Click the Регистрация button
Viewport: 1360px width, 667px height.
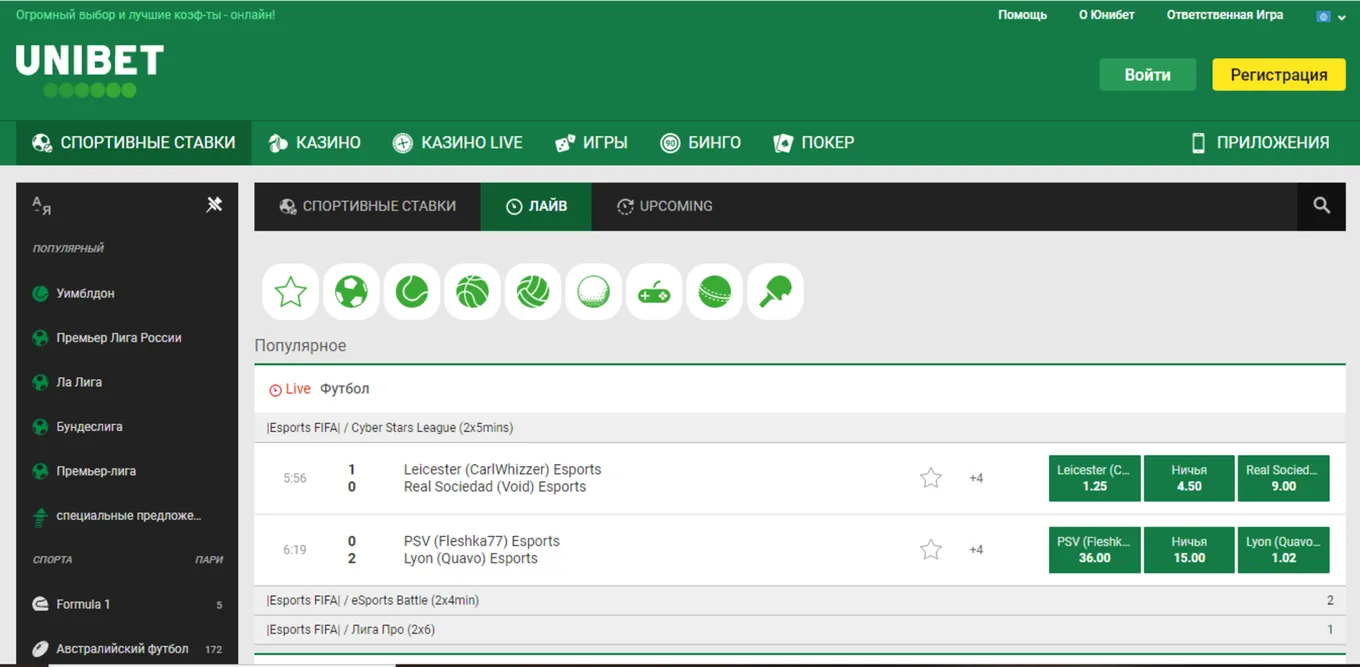point(1278,75)
